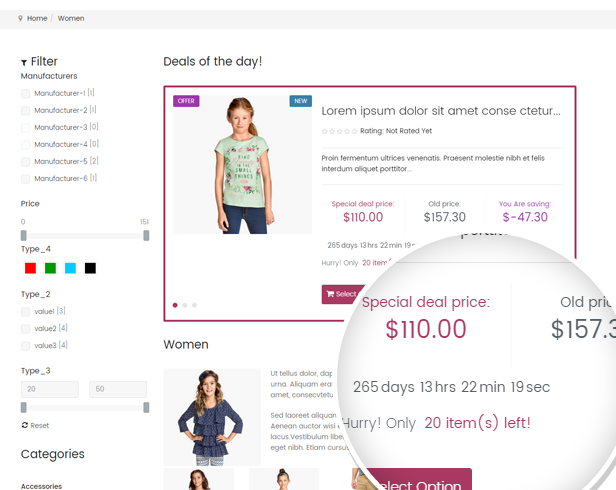Open the girl in green t-shirt product image
616x490 pixels.
[x=242, y=165]
